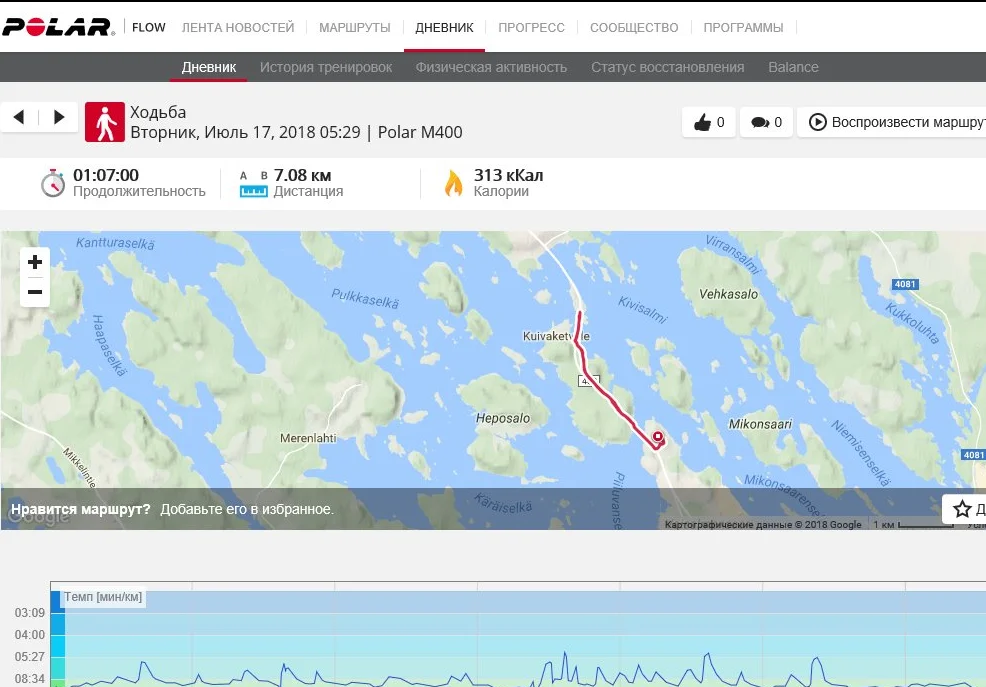Image resolution: width=986 pixels, height=687 pixels.
Task: Click the red walking sport icon
Action: 105,122
